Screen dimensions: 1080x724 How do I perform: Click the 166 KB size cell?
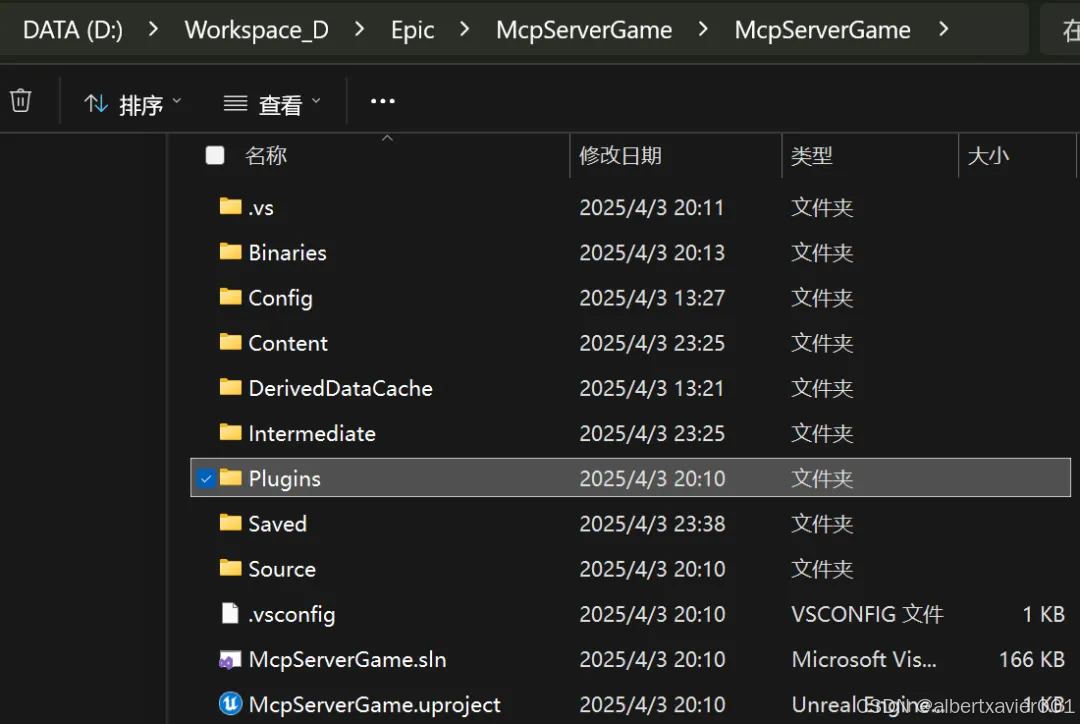1032,660
